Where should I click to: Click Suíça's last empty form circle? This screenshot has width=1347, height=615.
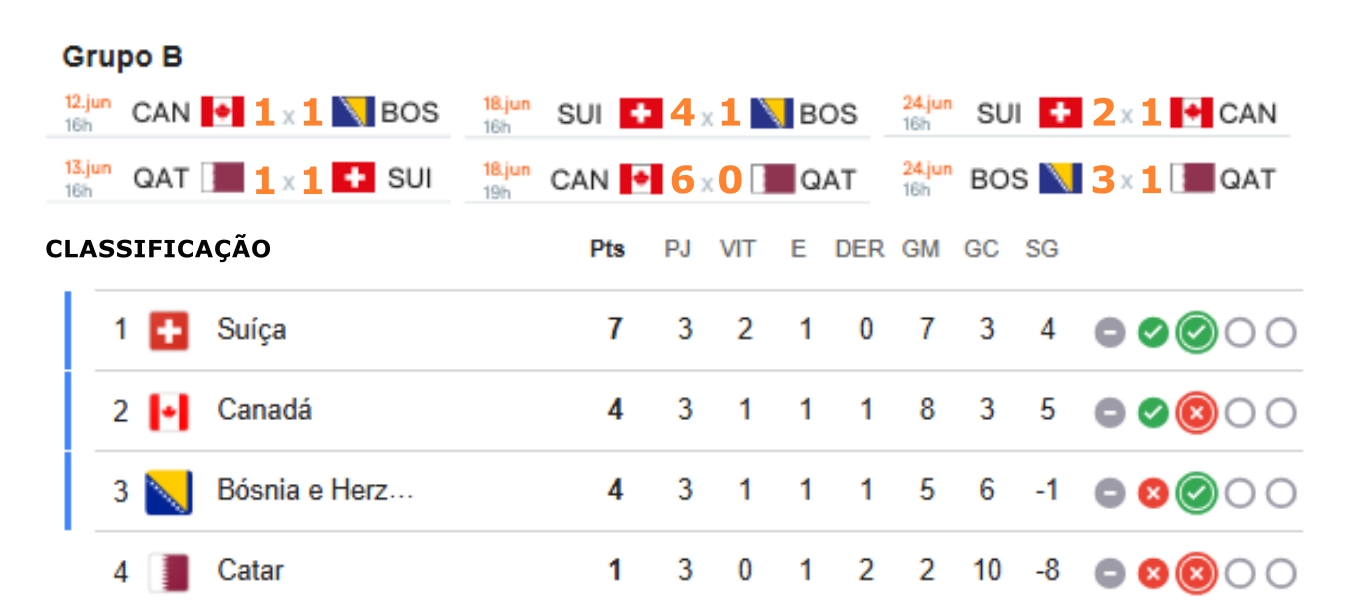[1281, 332]
